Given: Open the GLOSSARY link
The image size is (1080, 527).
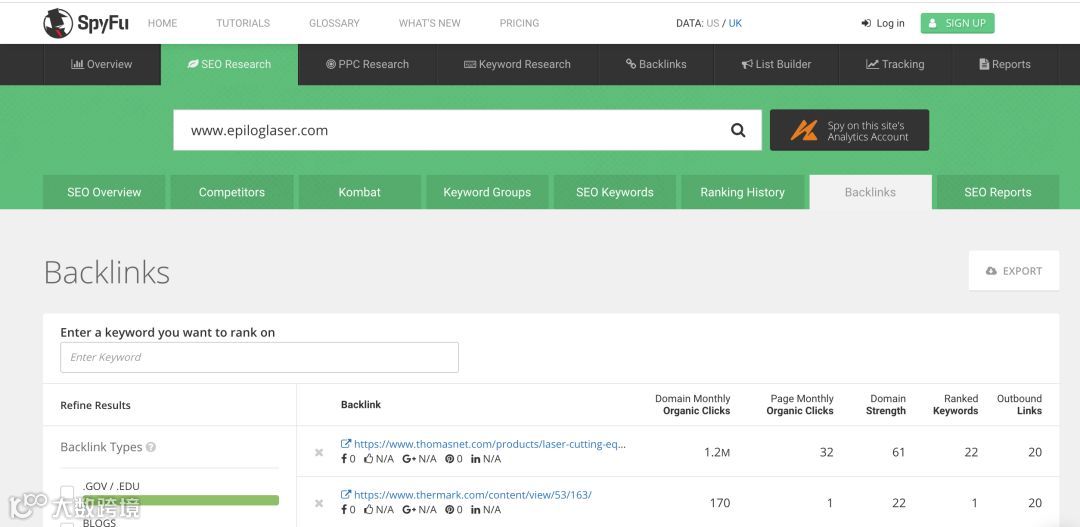Looking at the screenshot, I should click(334, 23).
